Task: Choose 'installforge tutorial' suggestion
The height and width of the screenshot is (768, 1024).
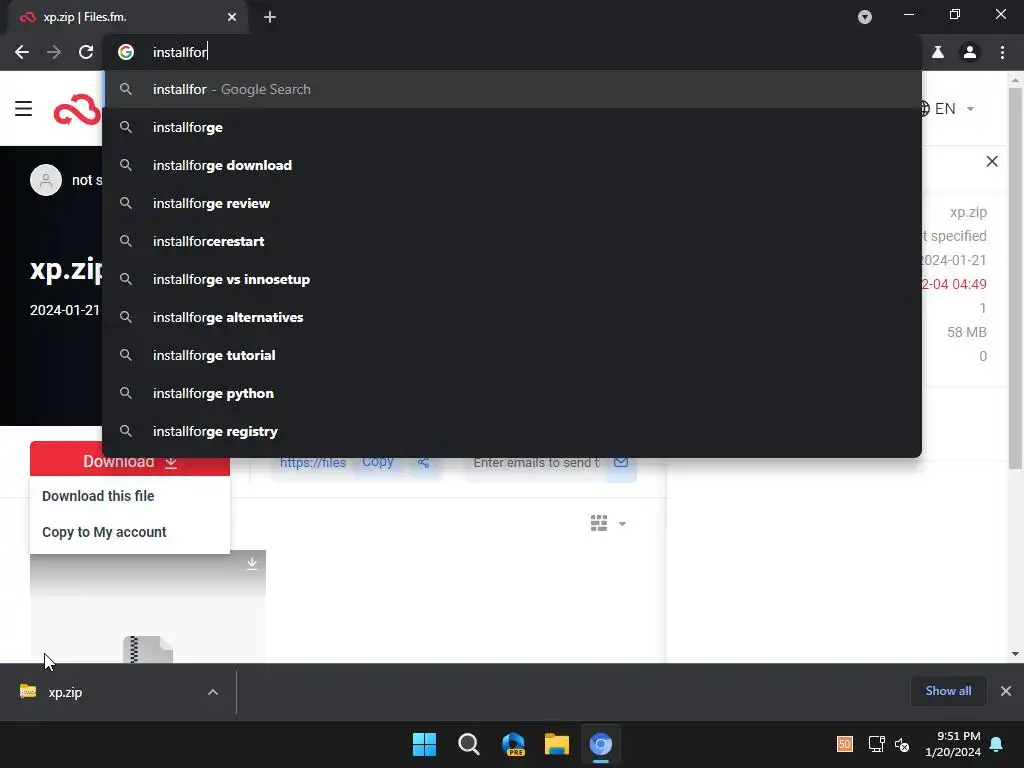Action: pos(512,355)
